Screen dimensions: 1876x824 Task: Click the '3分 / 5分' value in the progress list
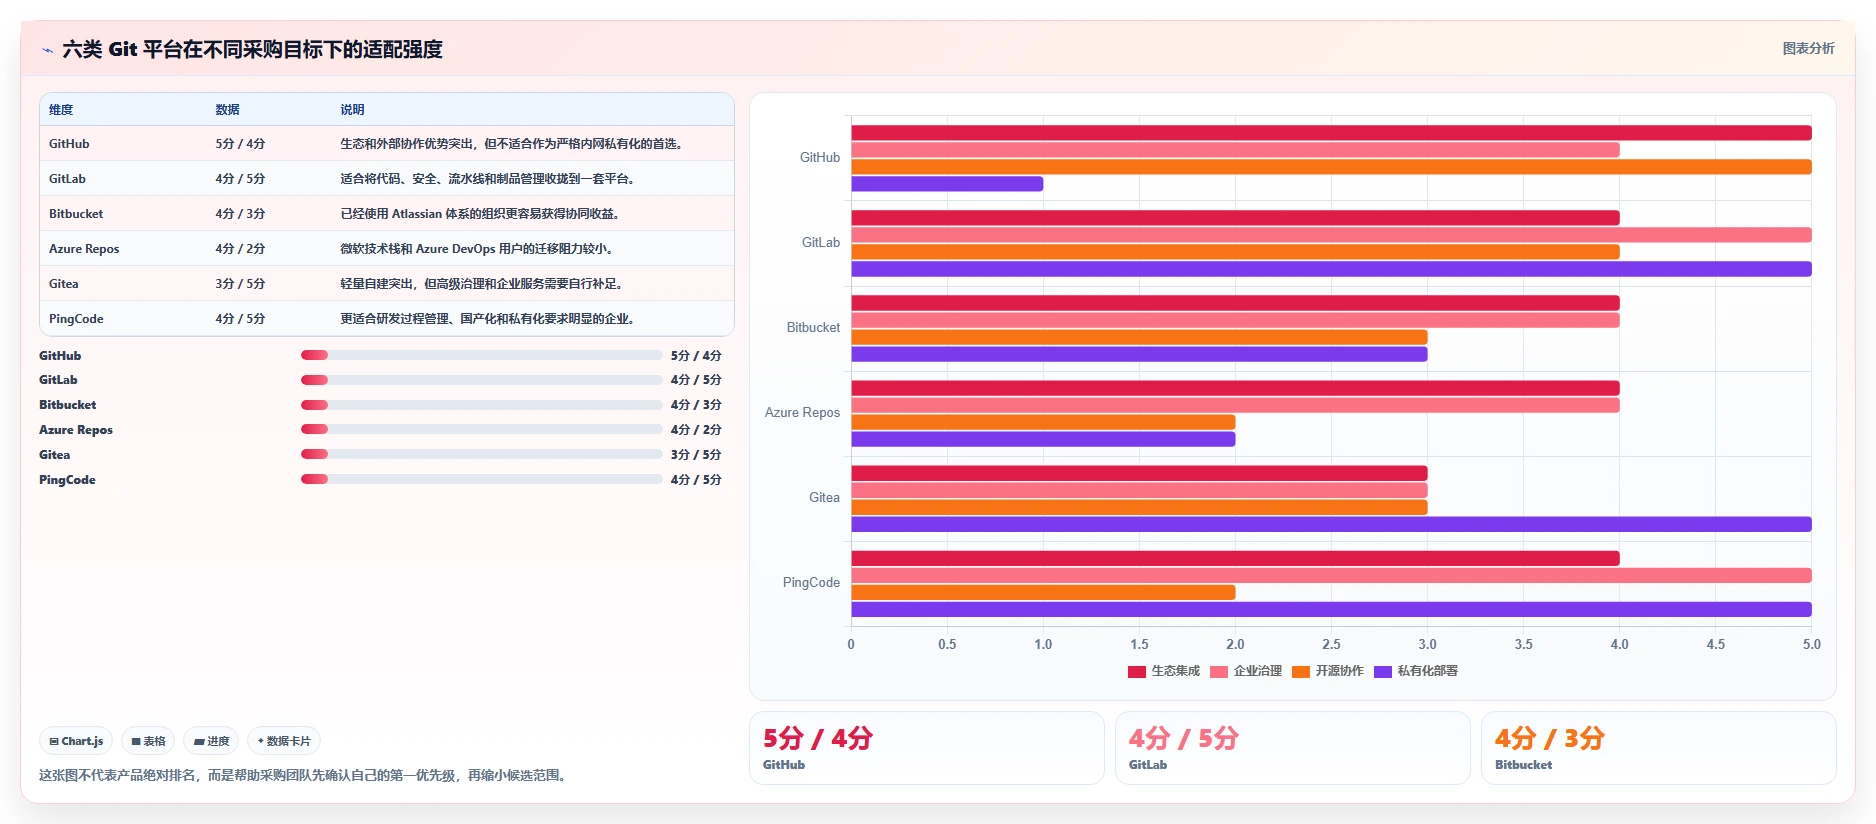click(696, 455)
